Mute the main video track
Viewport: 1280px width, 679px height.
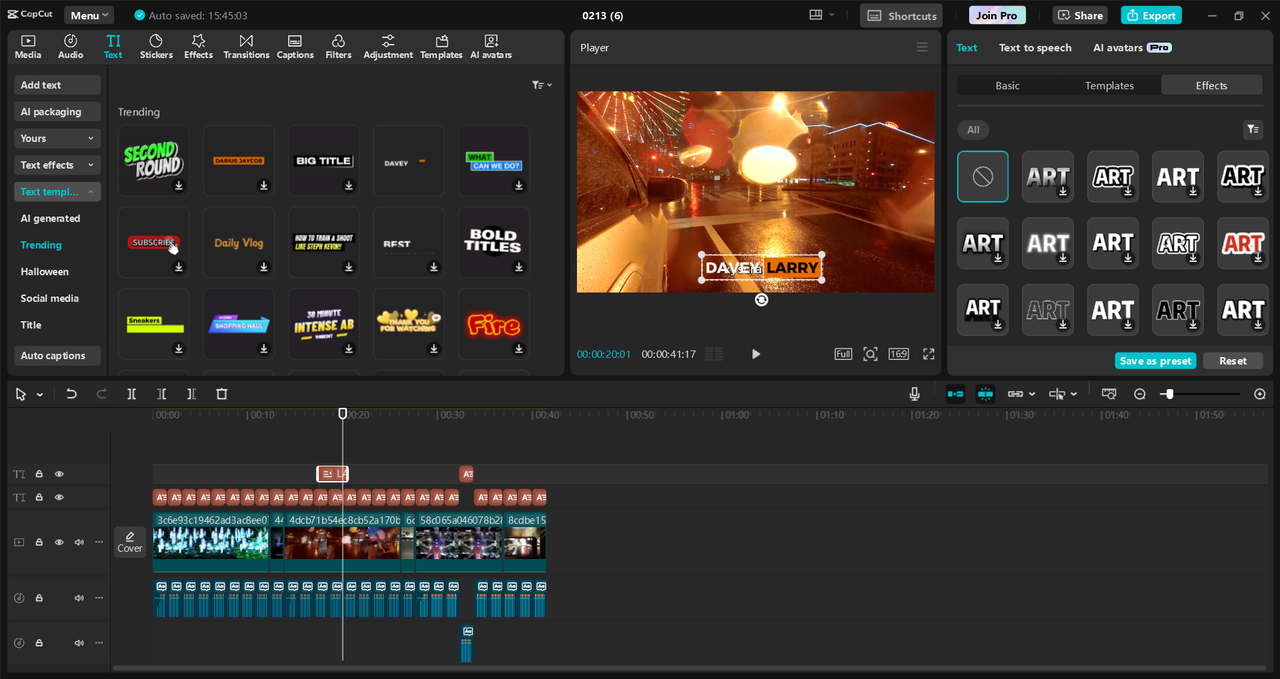(79, 542)
